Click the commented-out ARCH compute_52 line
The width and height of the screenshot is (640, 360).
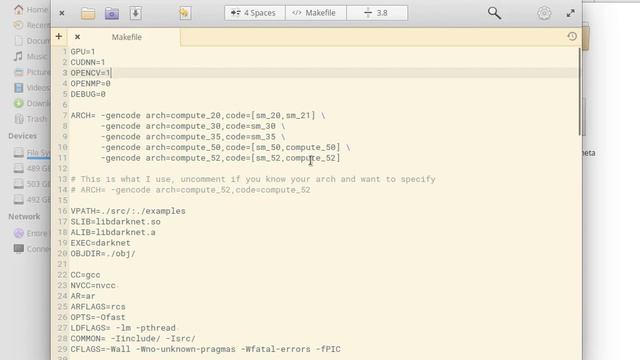click(x=191, y=190)
